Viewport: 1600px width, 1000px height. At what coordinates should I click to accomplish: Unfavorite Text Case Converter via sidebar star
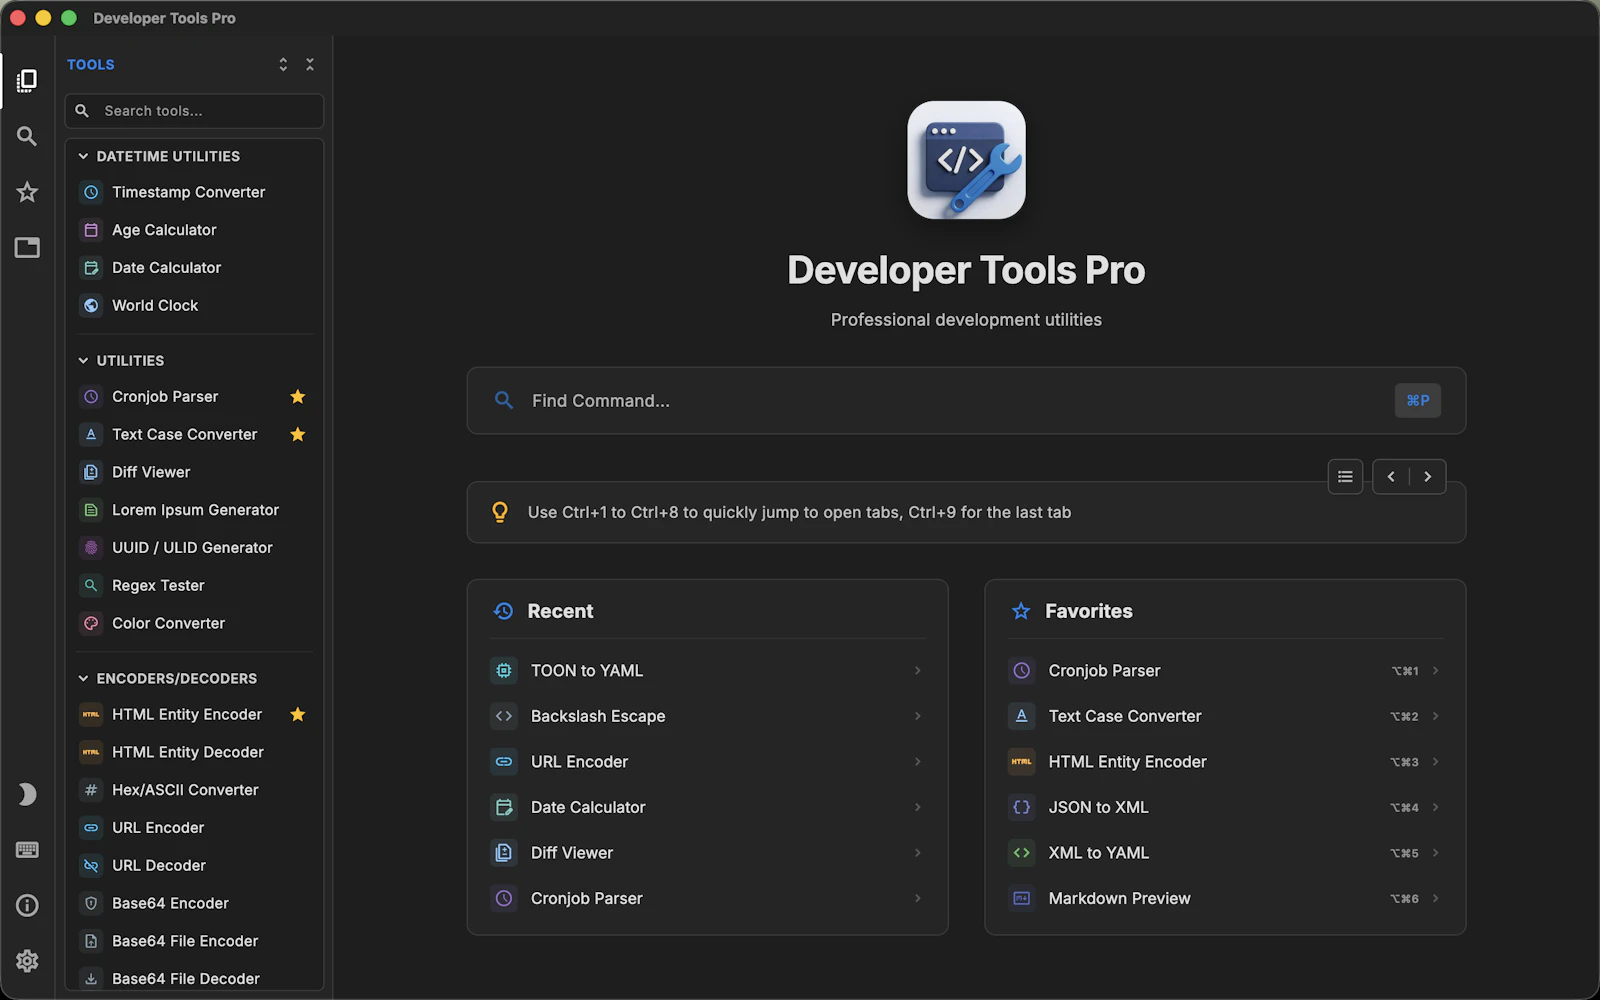[298, 434]
